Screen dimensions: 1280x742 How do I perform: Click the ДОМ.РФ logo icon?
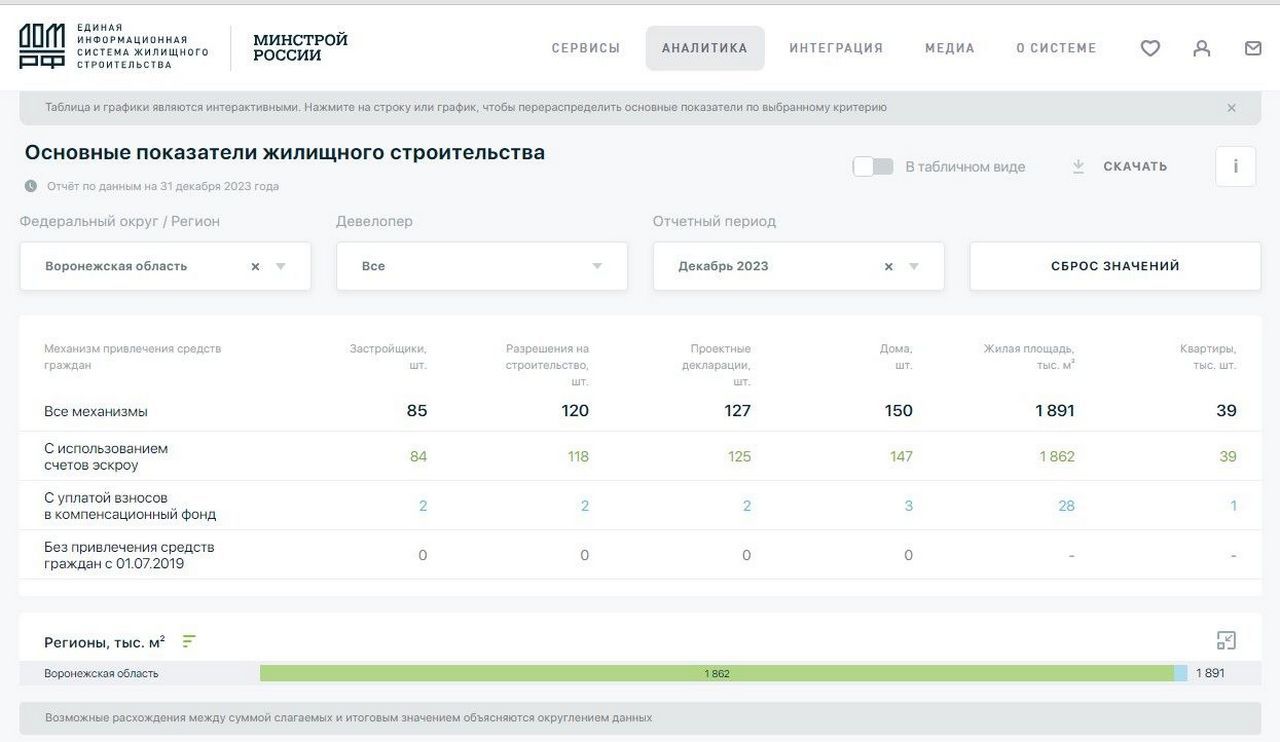pyautogui.click(x=42, y=47)
